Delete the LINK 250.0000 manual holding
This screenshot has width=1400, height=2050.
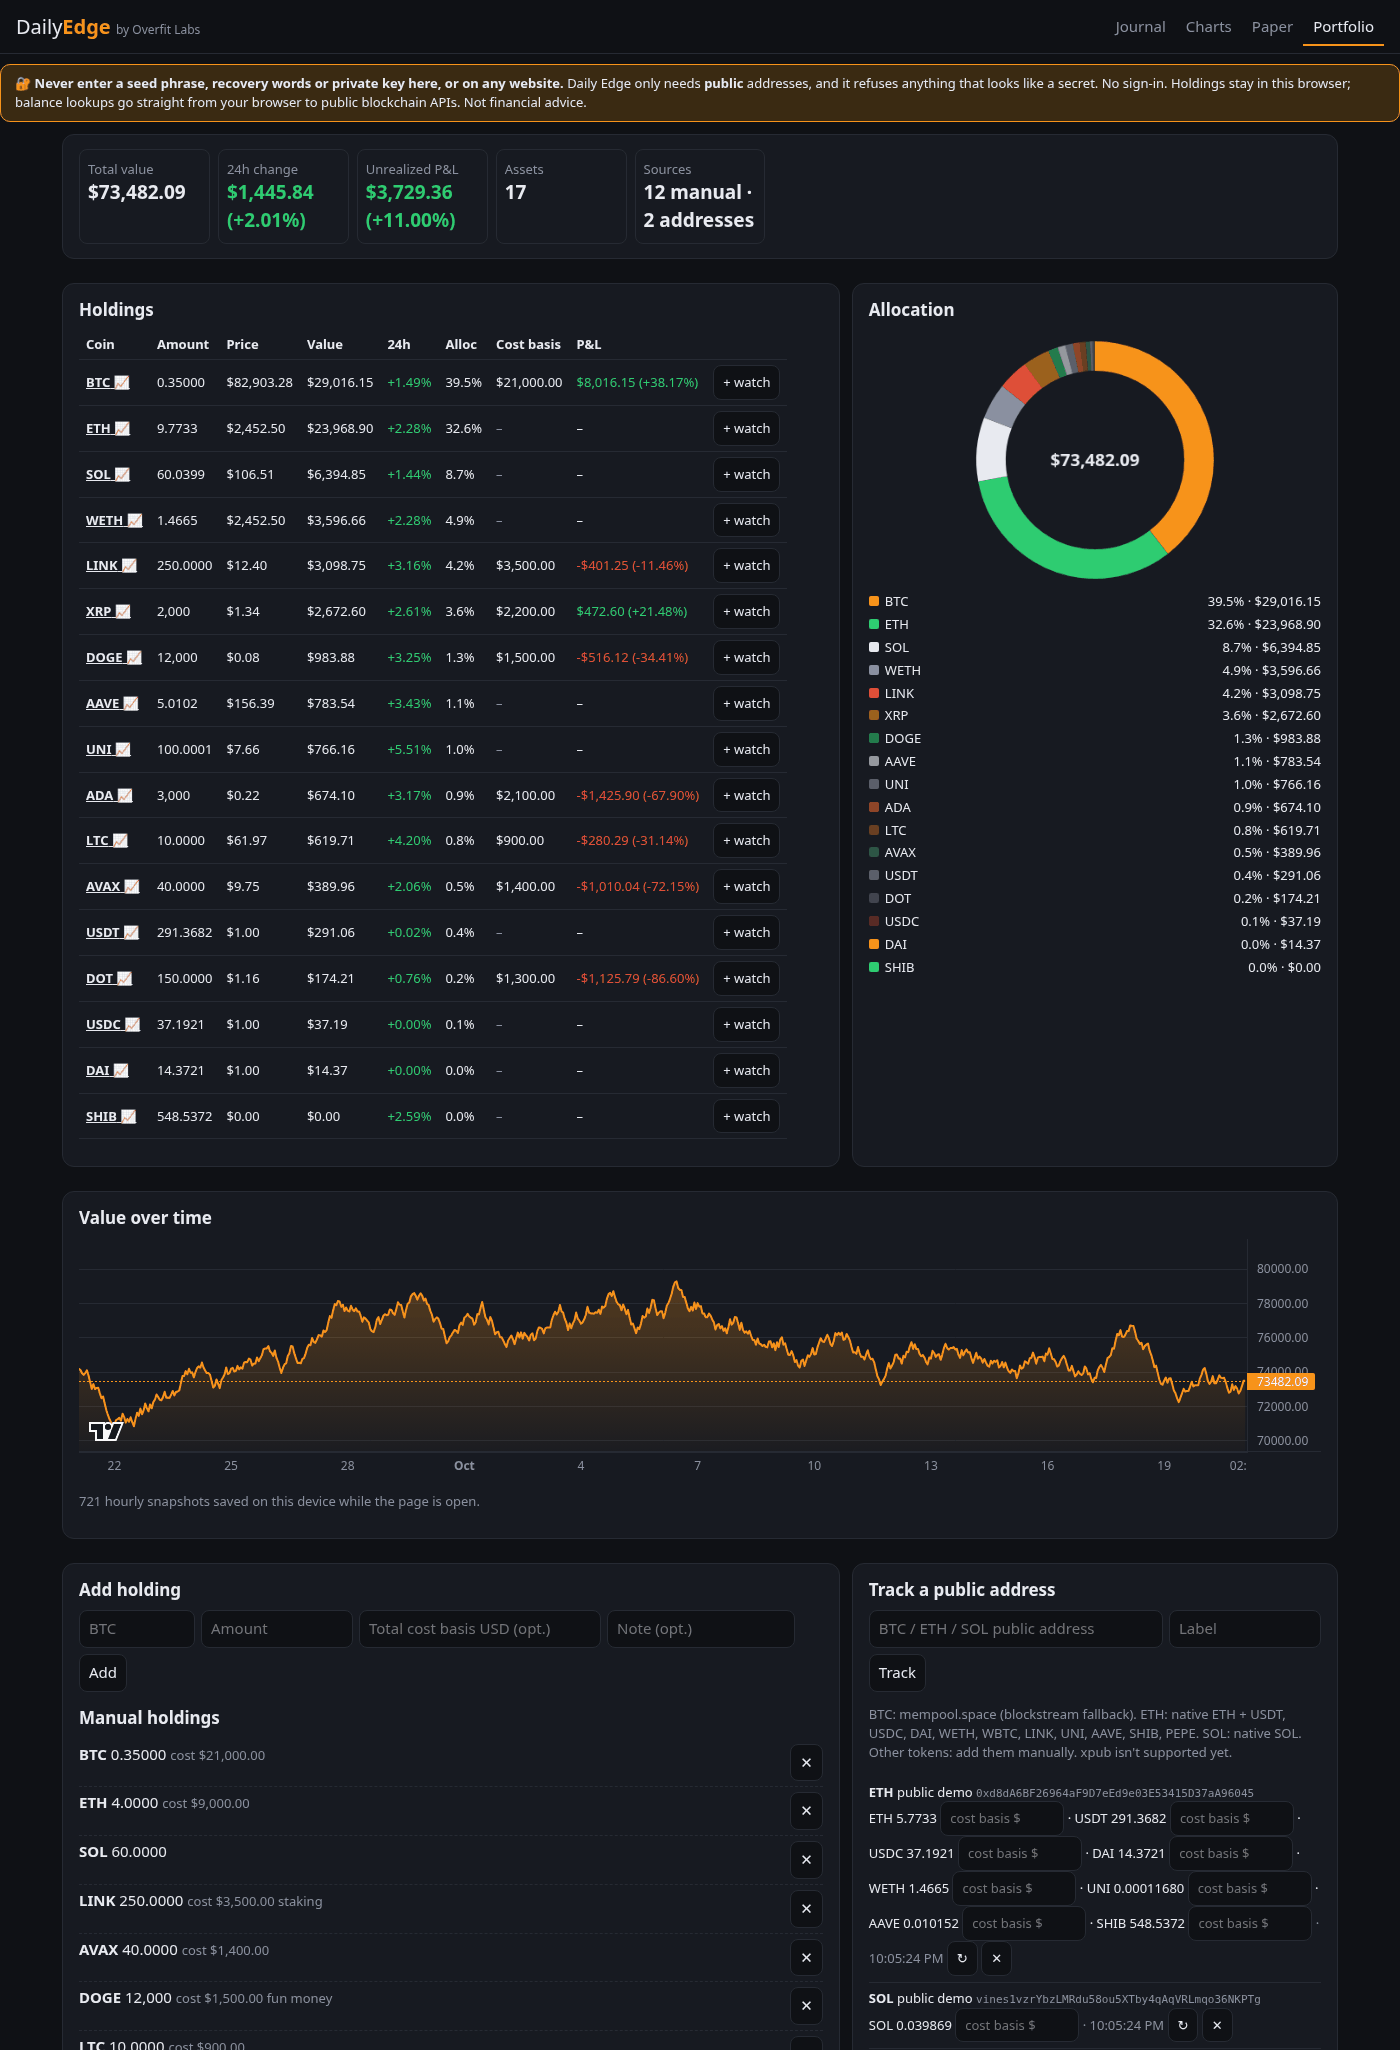coord(806,1909)
